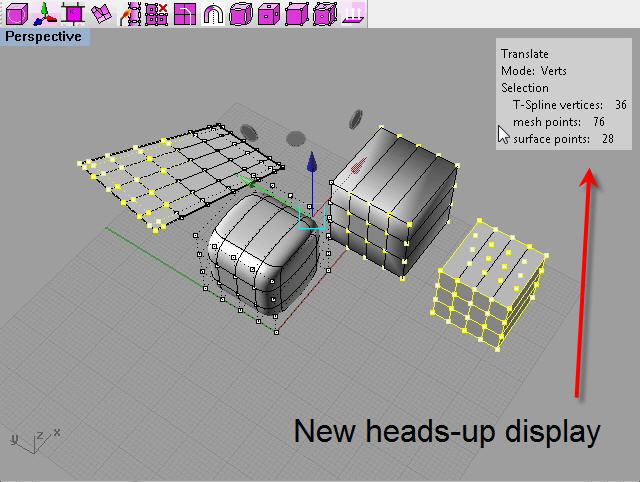Choose the flame weld edge tool
Viewport: 640px width, 482px height.
pos(130,13)
